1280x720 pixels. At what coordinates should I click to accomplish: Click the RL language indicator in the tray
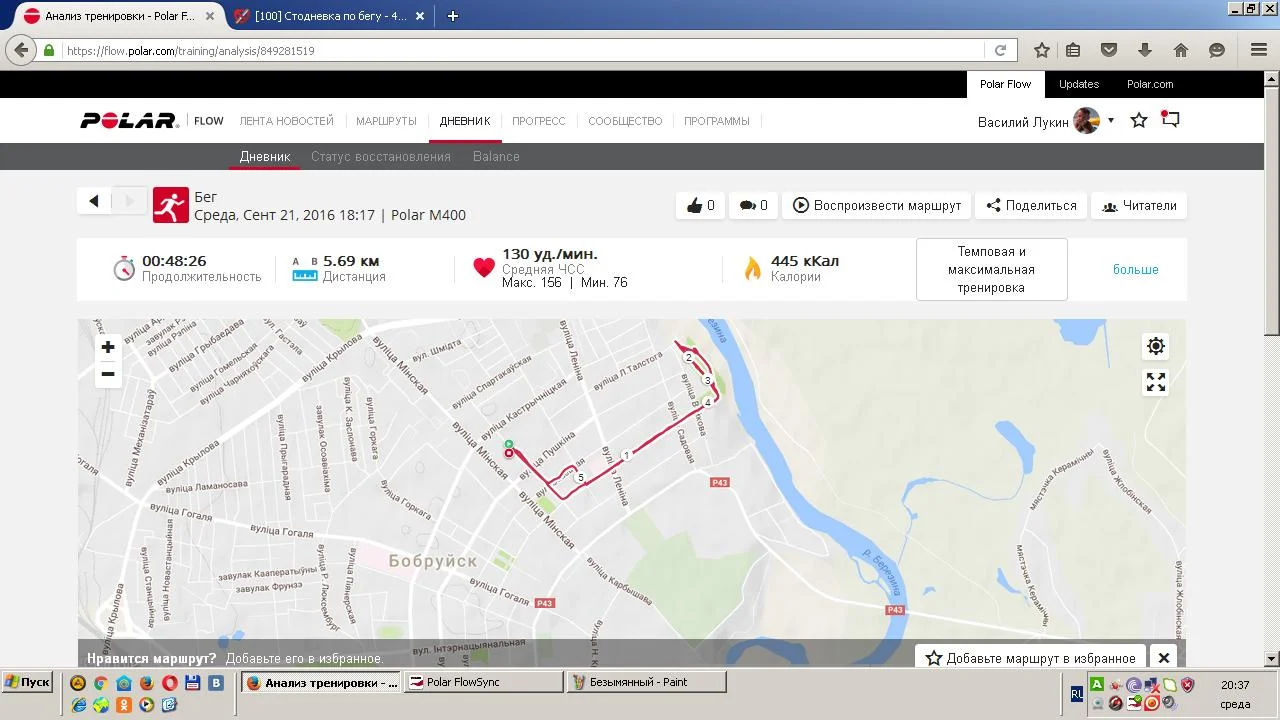click(1077, 692)
